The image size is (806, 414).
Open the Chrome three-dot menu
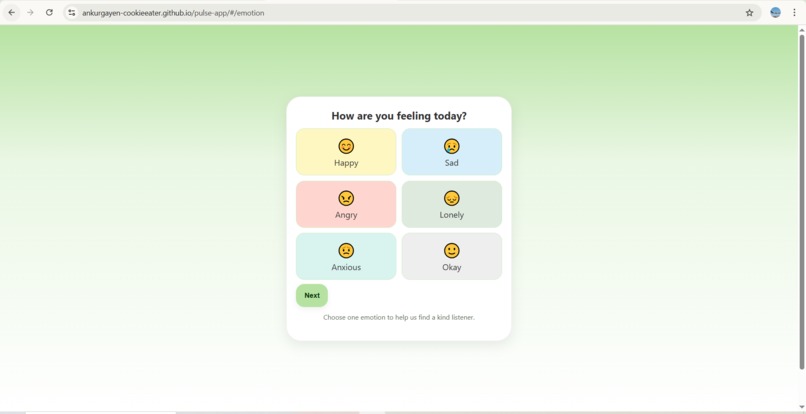point(794,13)
